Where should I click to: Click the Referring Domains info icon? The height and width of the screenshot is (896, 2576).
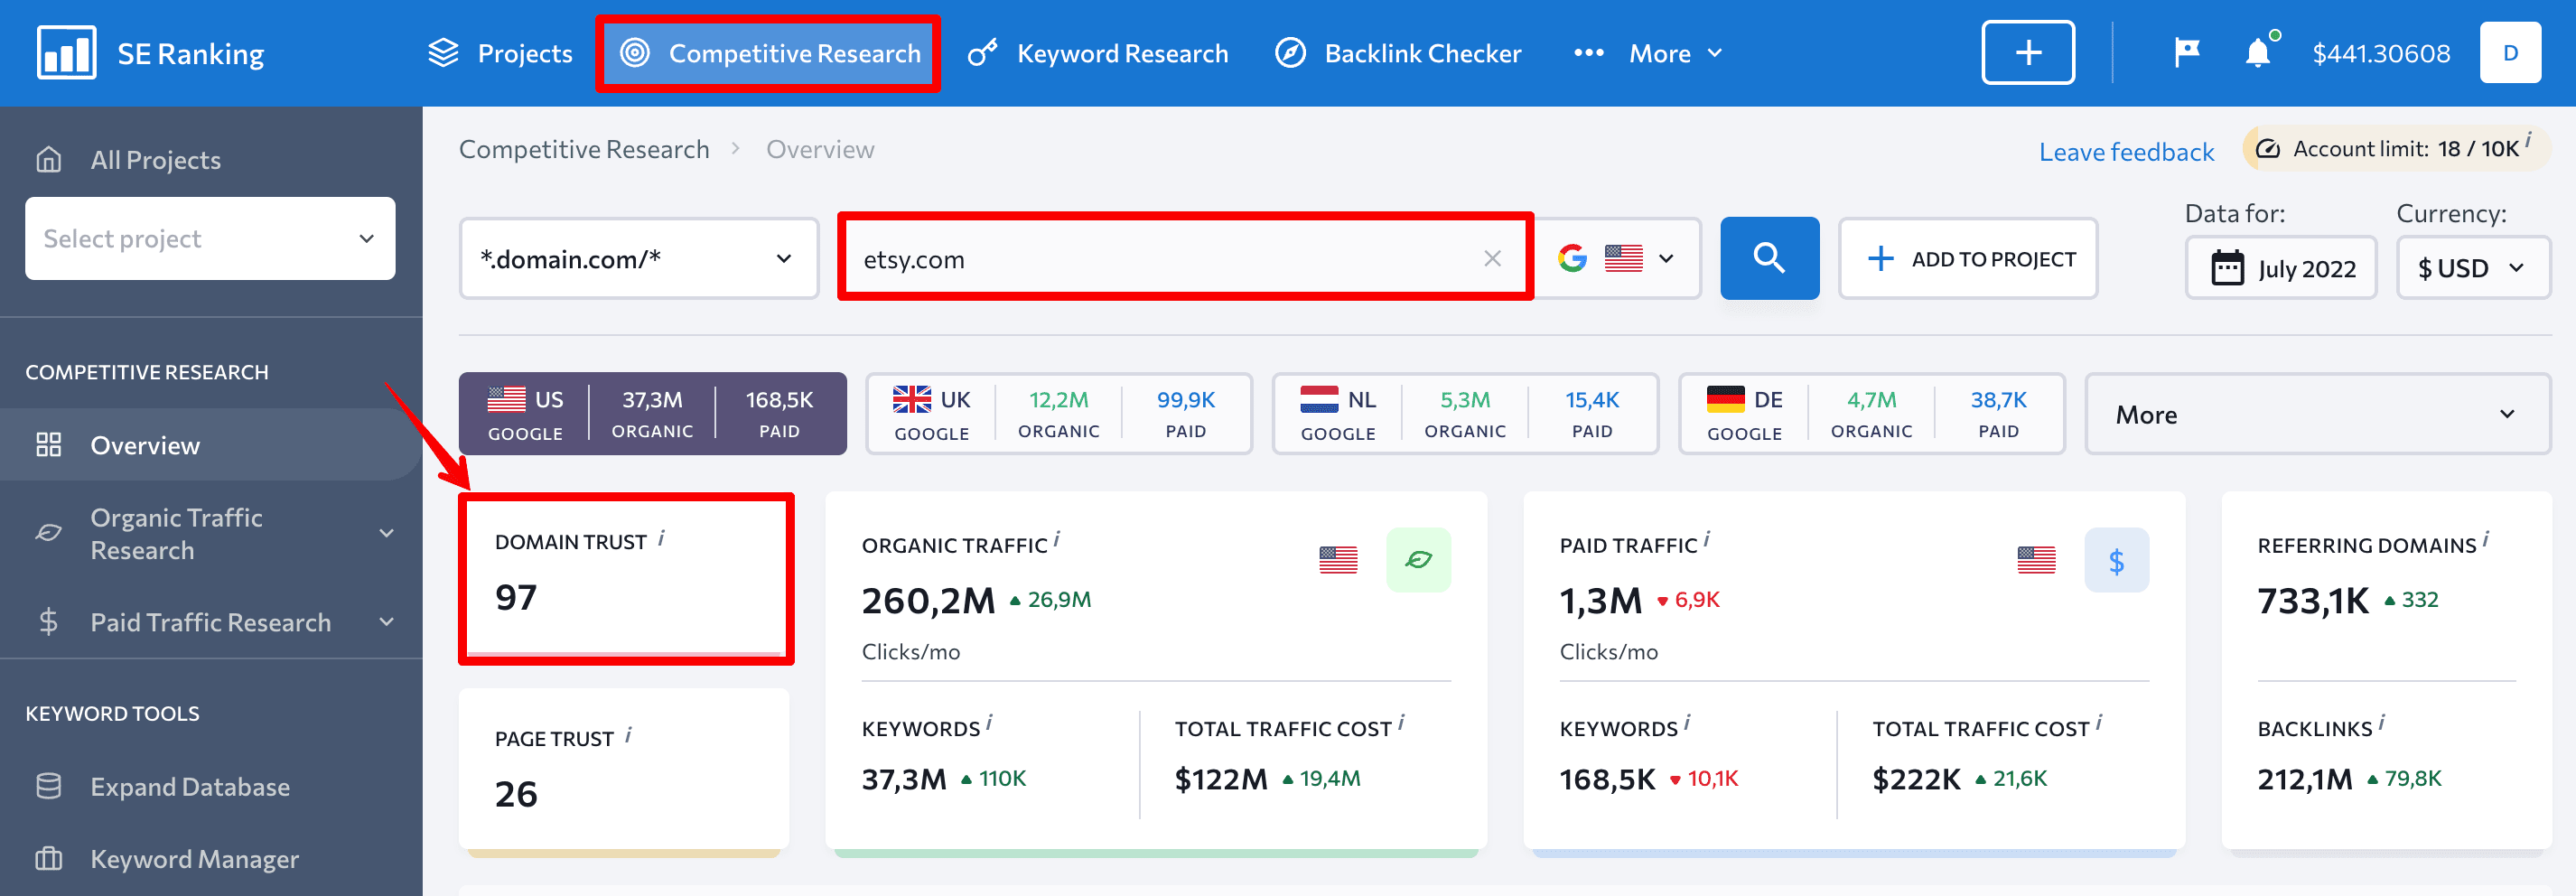pyautogui.click(x=2486, y=539)
